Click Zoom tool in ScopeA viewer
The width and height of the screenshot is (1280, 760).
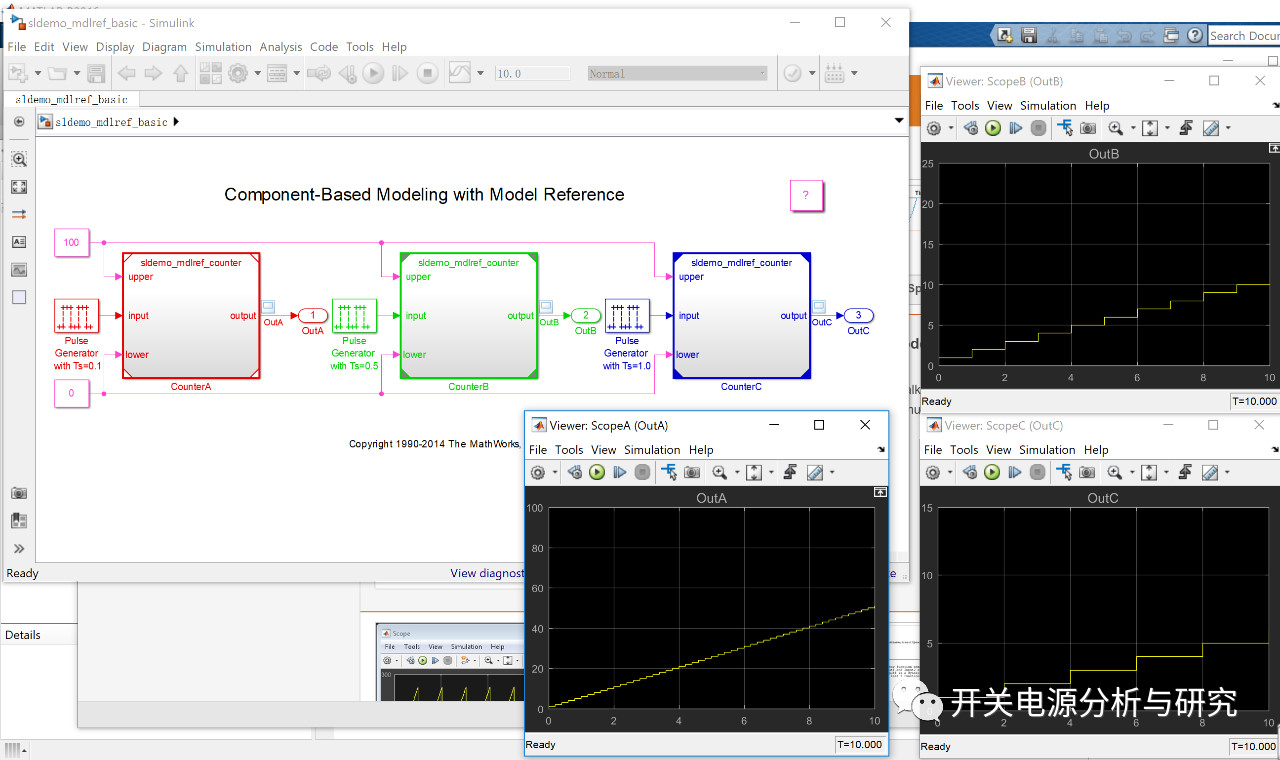pyautogui.click(x=720, y=472)
